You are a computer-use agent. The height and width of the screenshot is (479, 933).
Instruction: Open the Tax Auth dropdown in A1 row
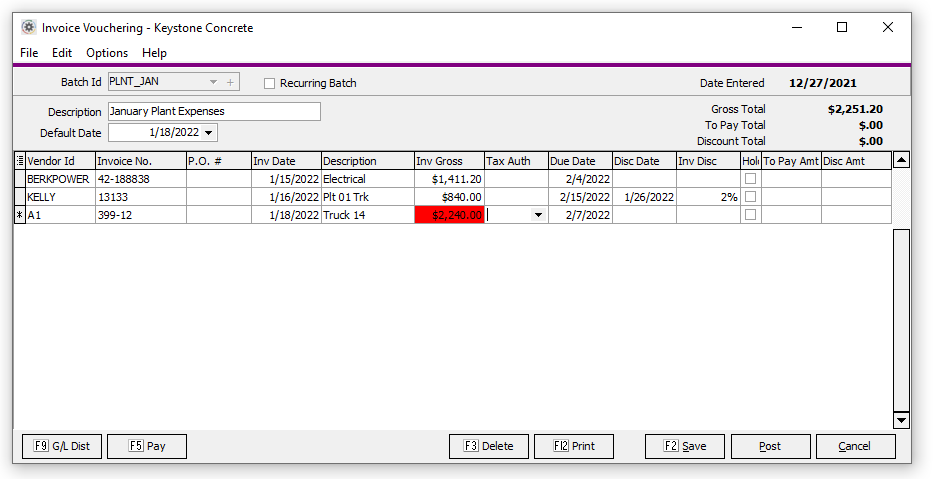[x=539, y=215]
